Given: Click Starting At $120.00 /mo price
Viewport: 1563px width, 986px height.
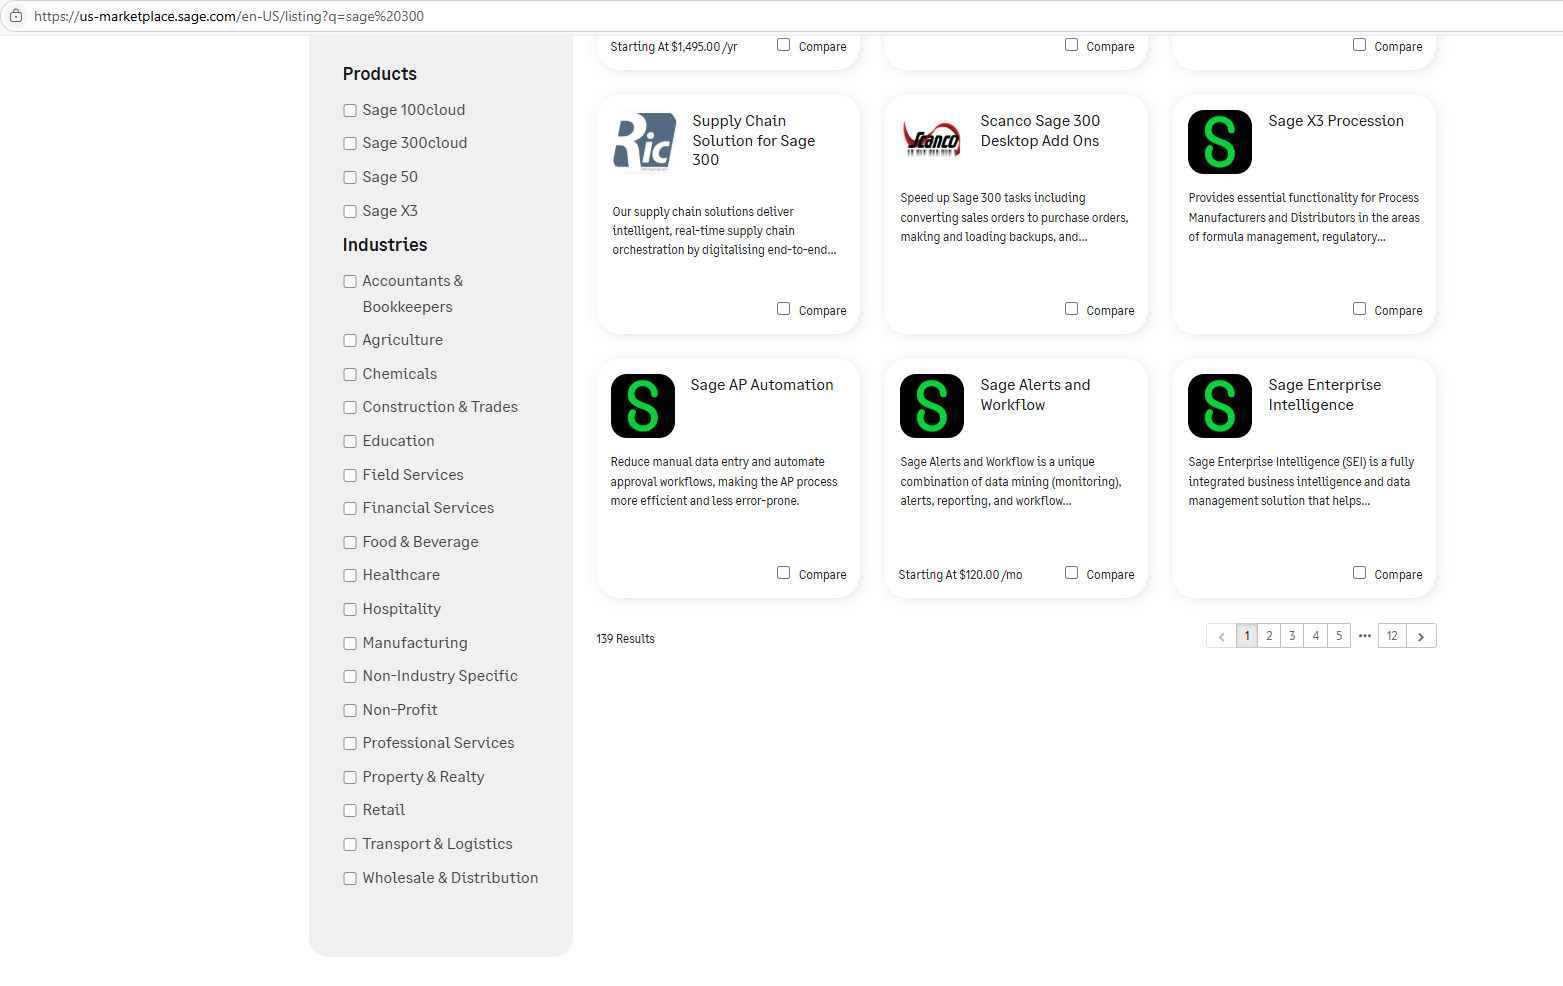Looking at the screenshot, I should [x=960, y=575].
